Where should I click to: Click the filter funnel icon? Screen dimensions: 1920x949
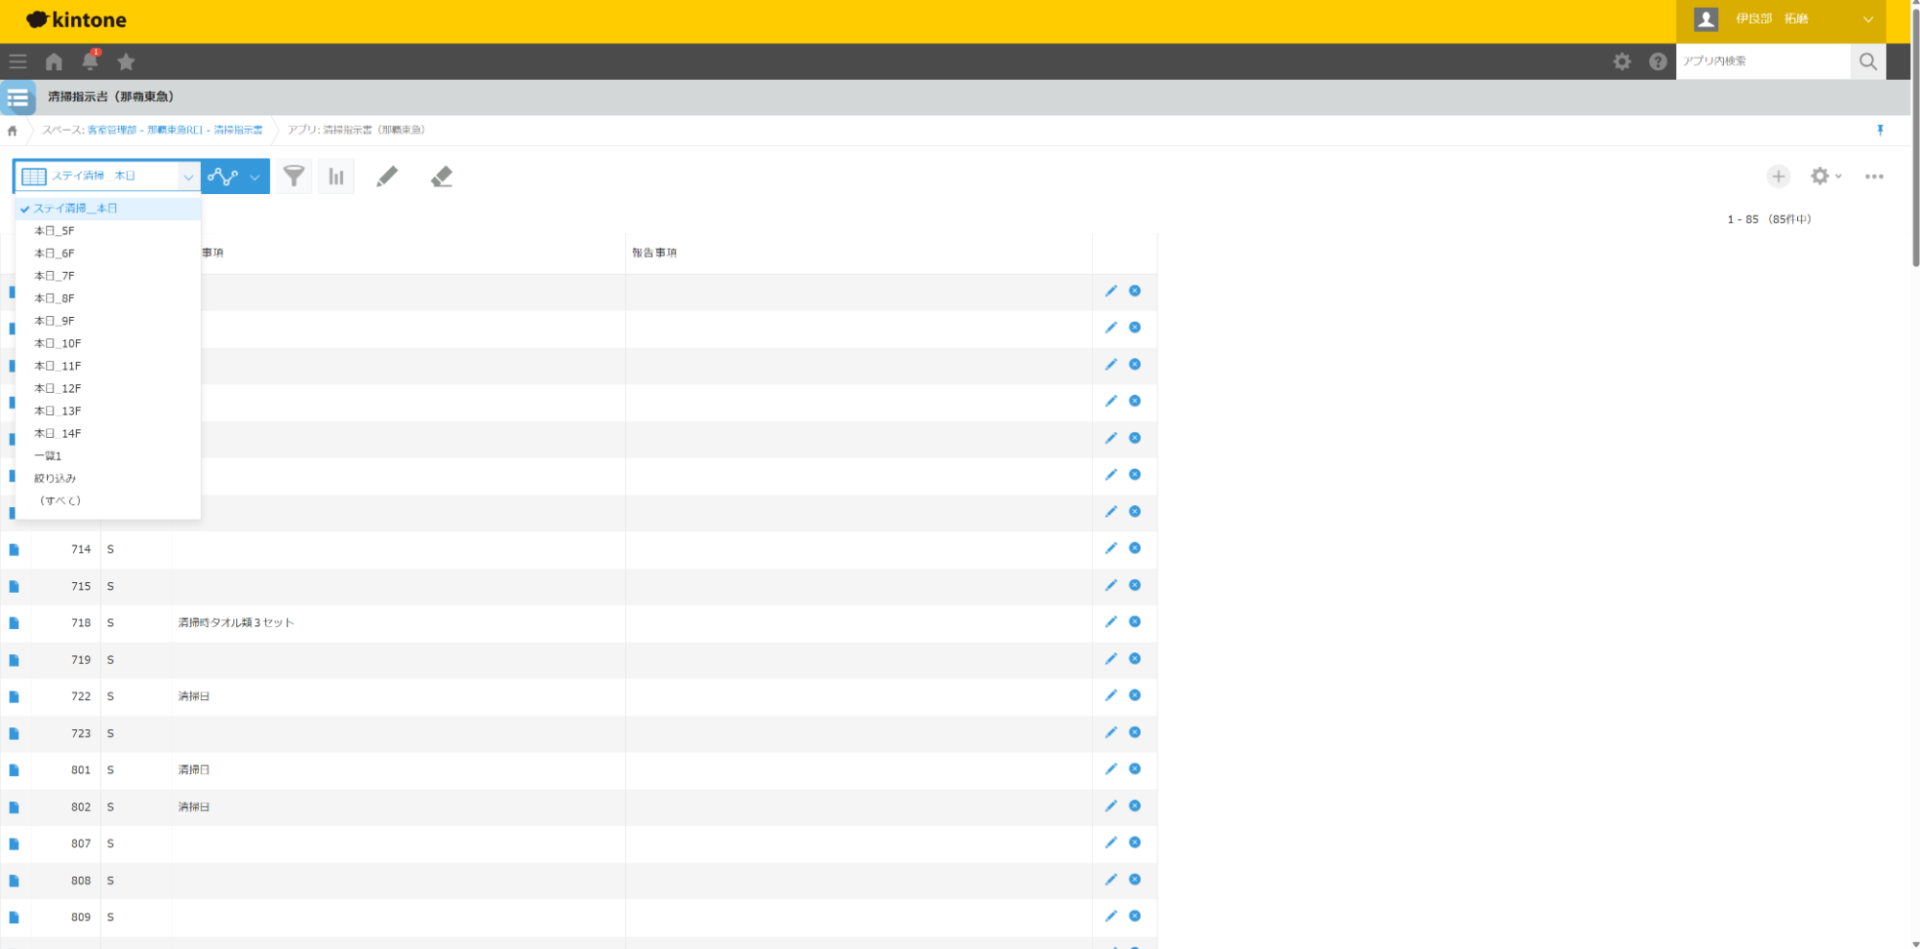point(294,176)
